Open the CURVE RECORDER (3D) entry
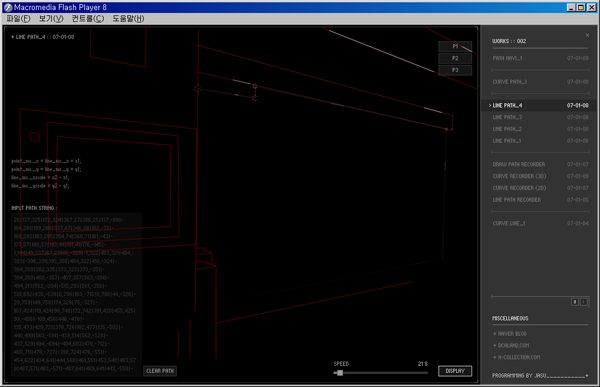 (540, 176)
